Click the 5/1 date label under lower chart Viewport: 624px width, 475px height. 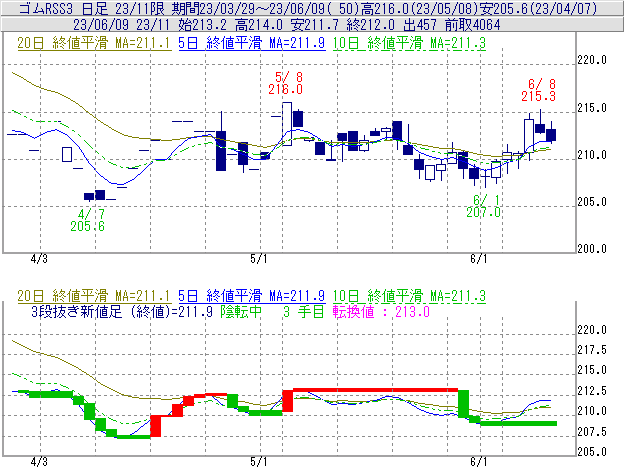pyautogui.click(x=259, y=462)
